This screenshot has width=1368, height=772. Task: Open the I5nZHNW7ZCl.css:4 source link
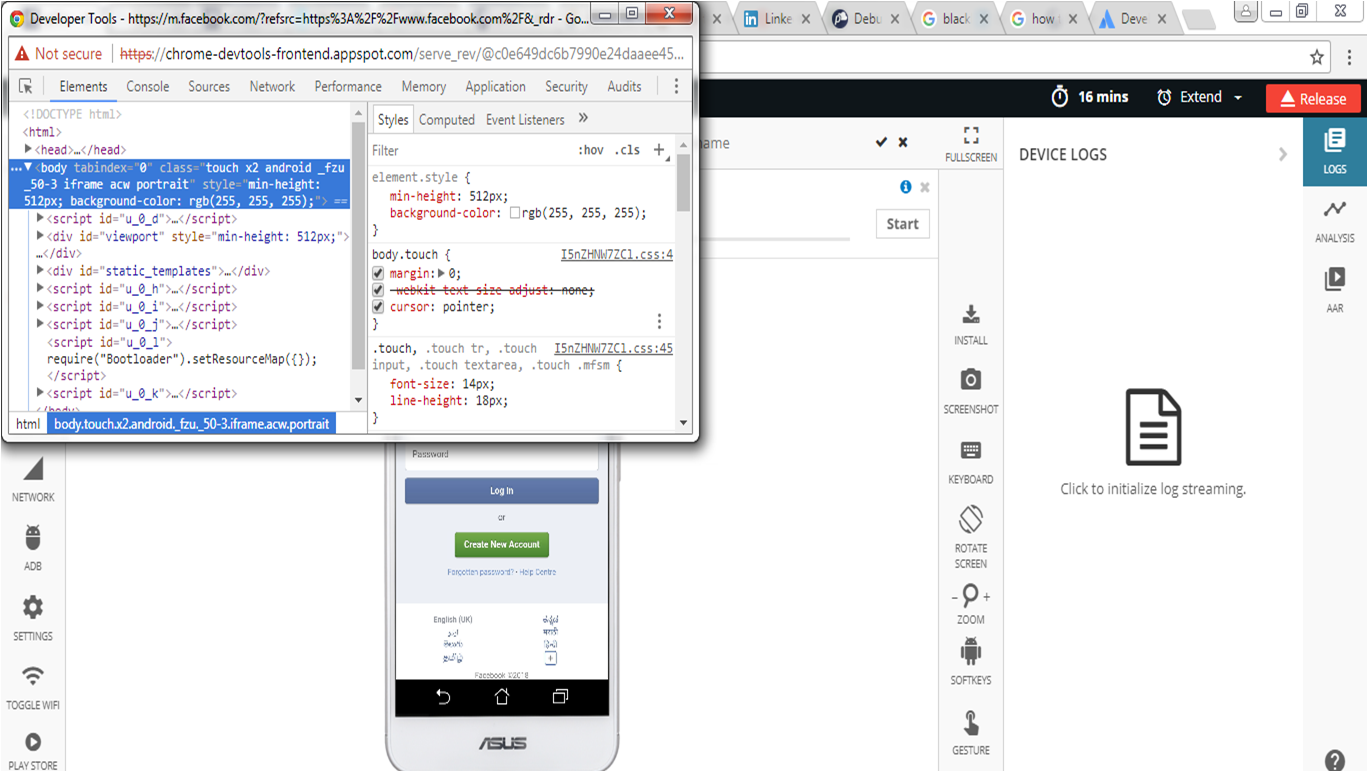617,255
